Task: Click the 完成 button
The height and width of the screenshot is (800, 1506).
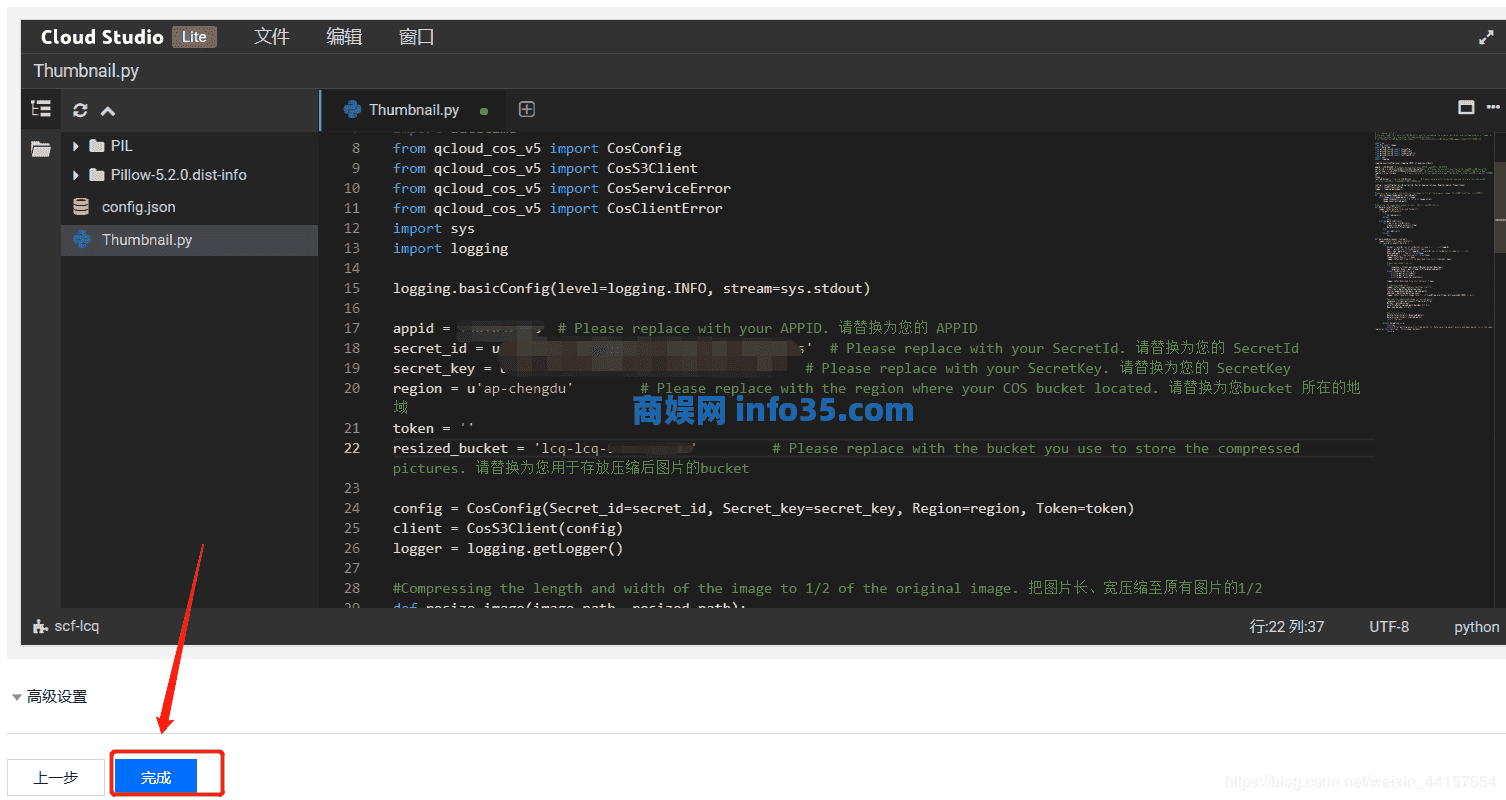Action: [156, 777]
